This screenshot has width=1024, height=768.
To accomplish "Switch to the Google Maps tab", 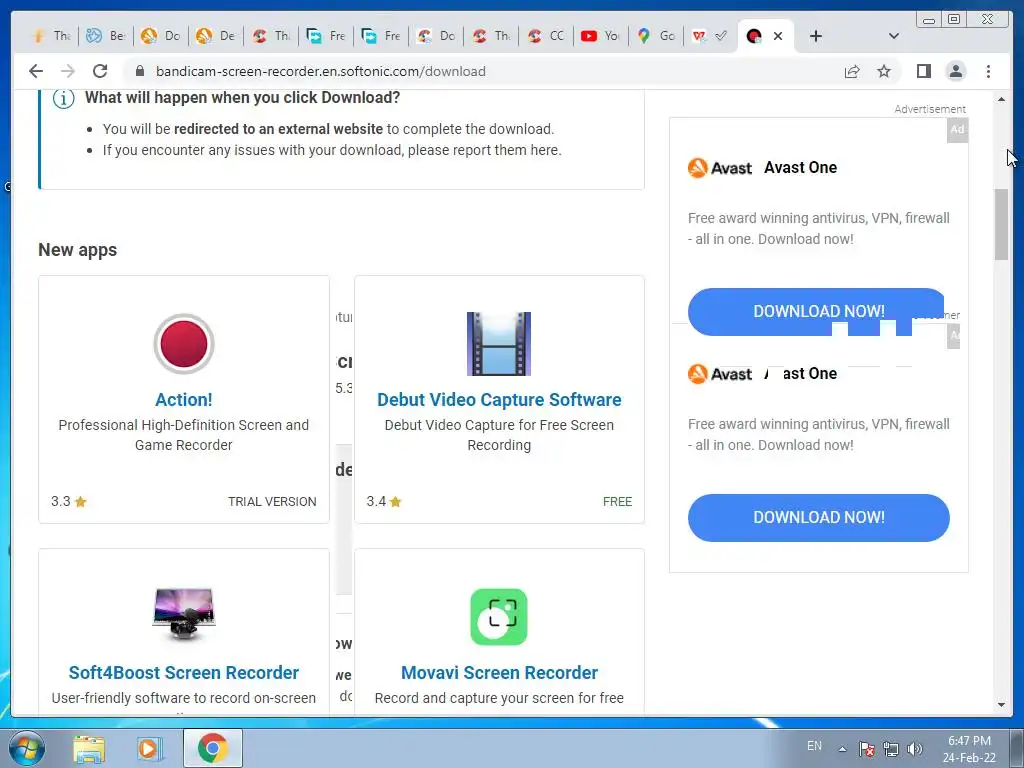I will tap(655, 36).
